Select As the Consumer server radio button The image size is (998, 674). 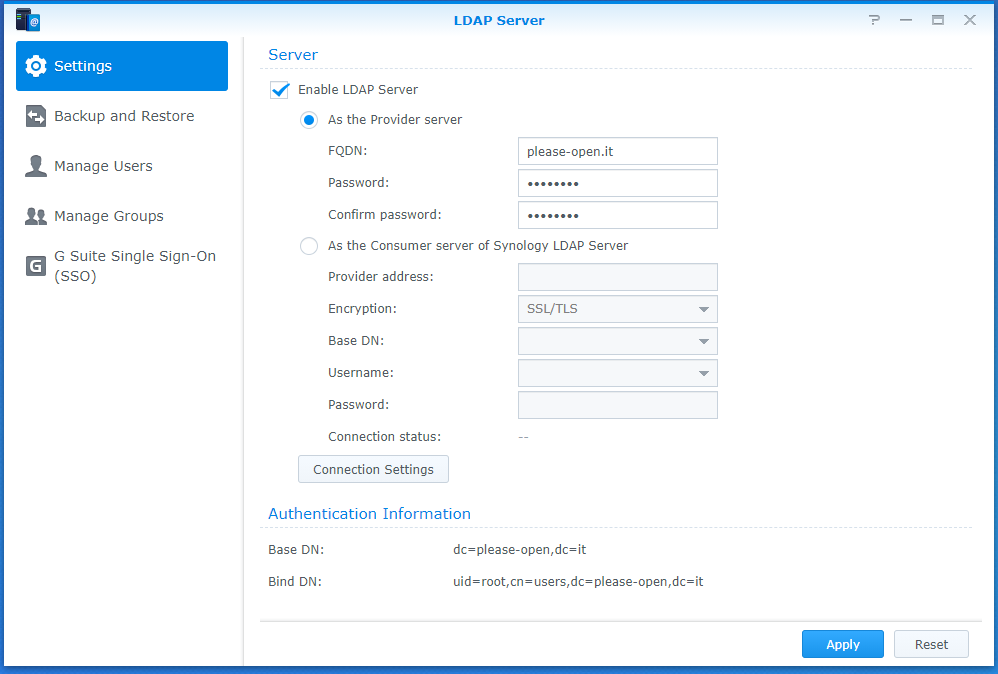pyautogui.click(x=309, y=246)
